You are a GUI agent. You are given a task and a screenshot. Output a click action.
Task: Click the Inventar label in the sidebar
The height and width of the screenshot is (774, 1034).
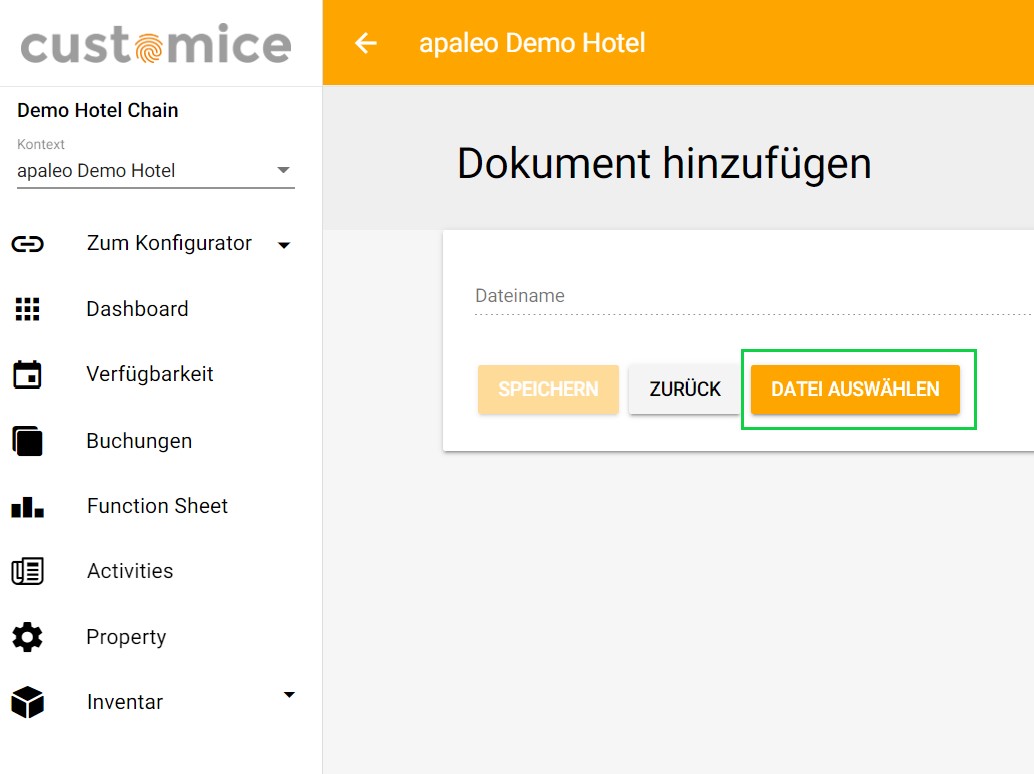coord(125,702)
